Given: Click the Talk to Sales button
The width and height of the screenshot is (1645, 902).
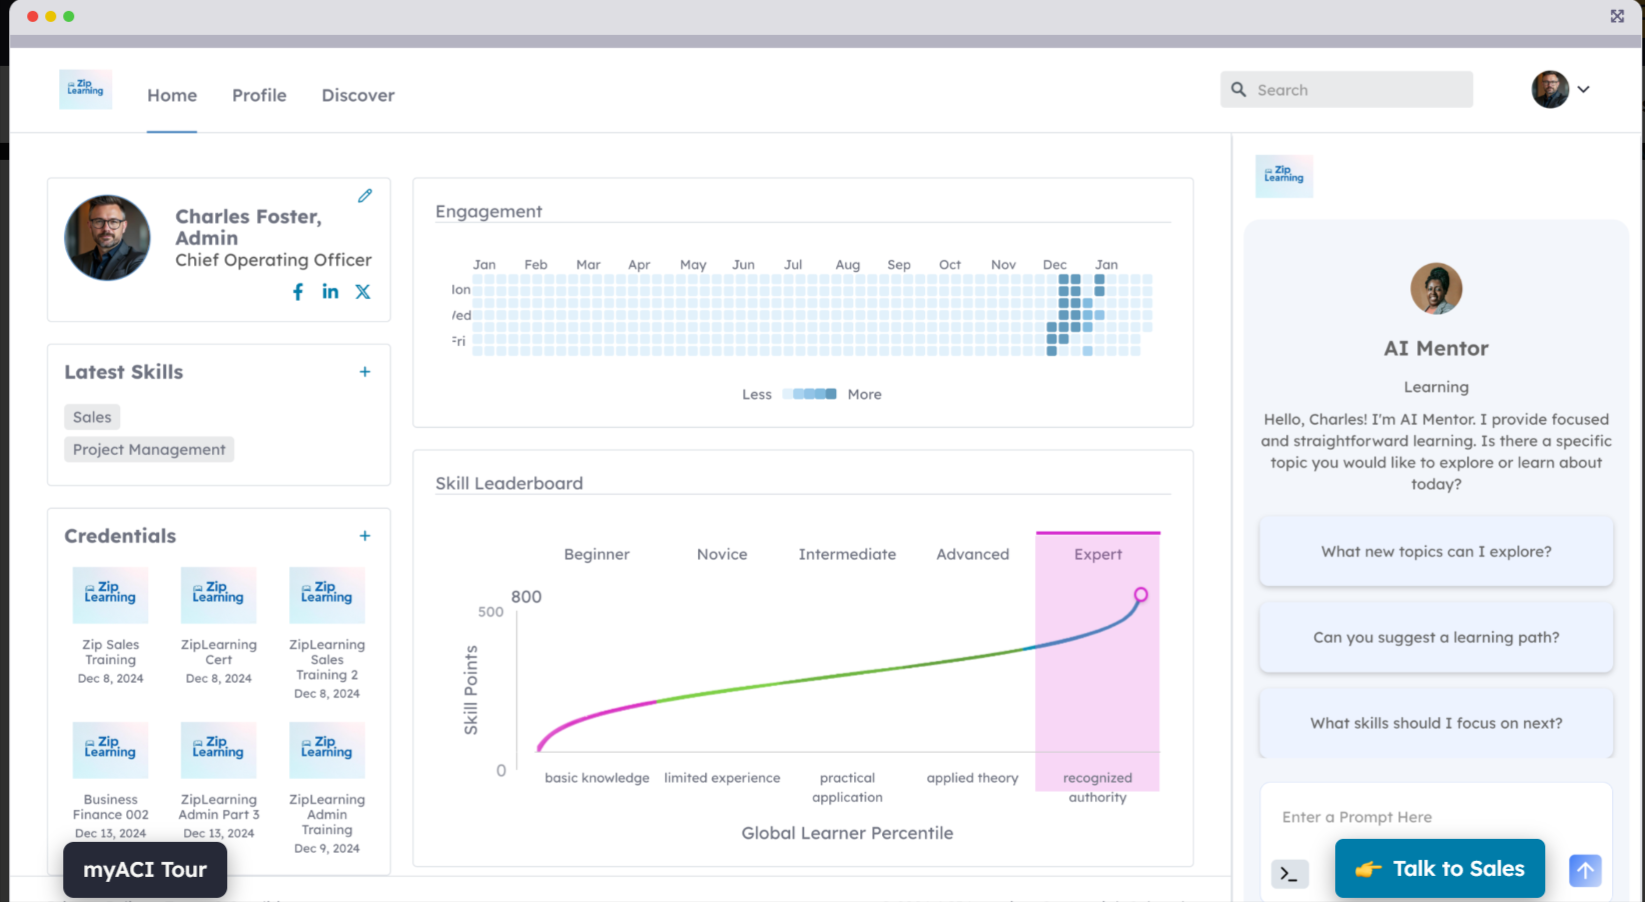Looking at the screenshot, I should click(x=1439, y=869).
